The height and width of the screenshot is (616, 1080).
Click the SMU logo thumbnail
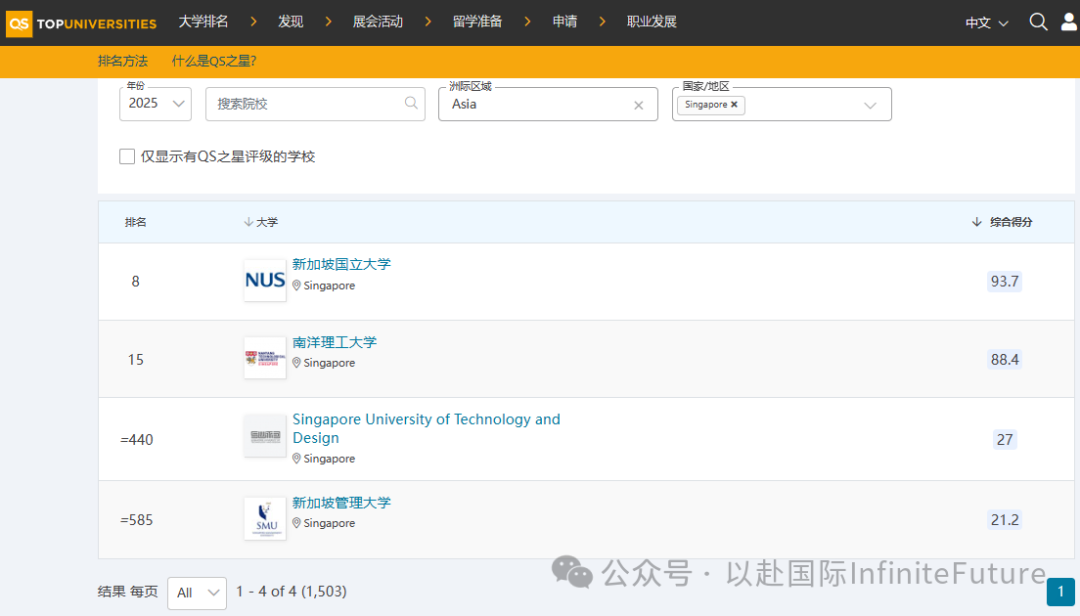click(x=265, y=518)
